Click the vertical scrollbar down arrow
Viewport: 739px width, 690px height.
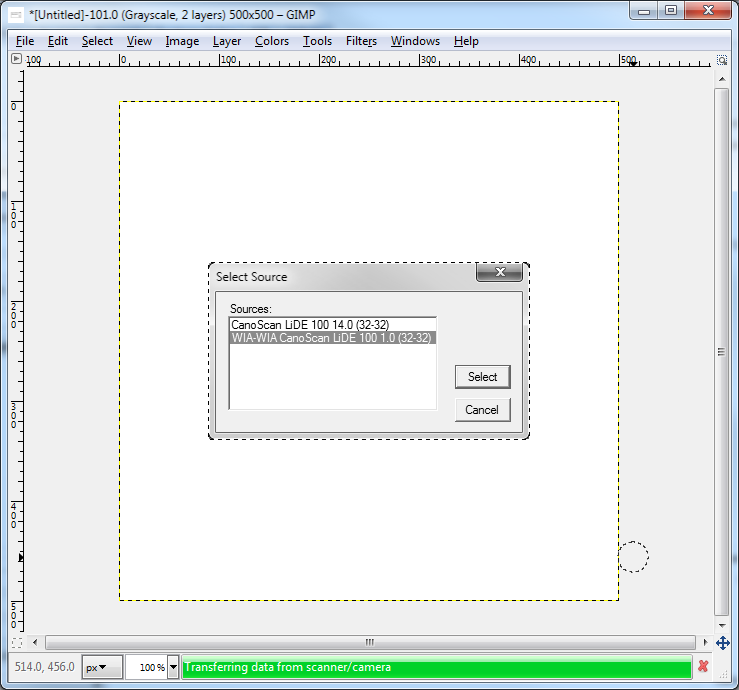722,625
